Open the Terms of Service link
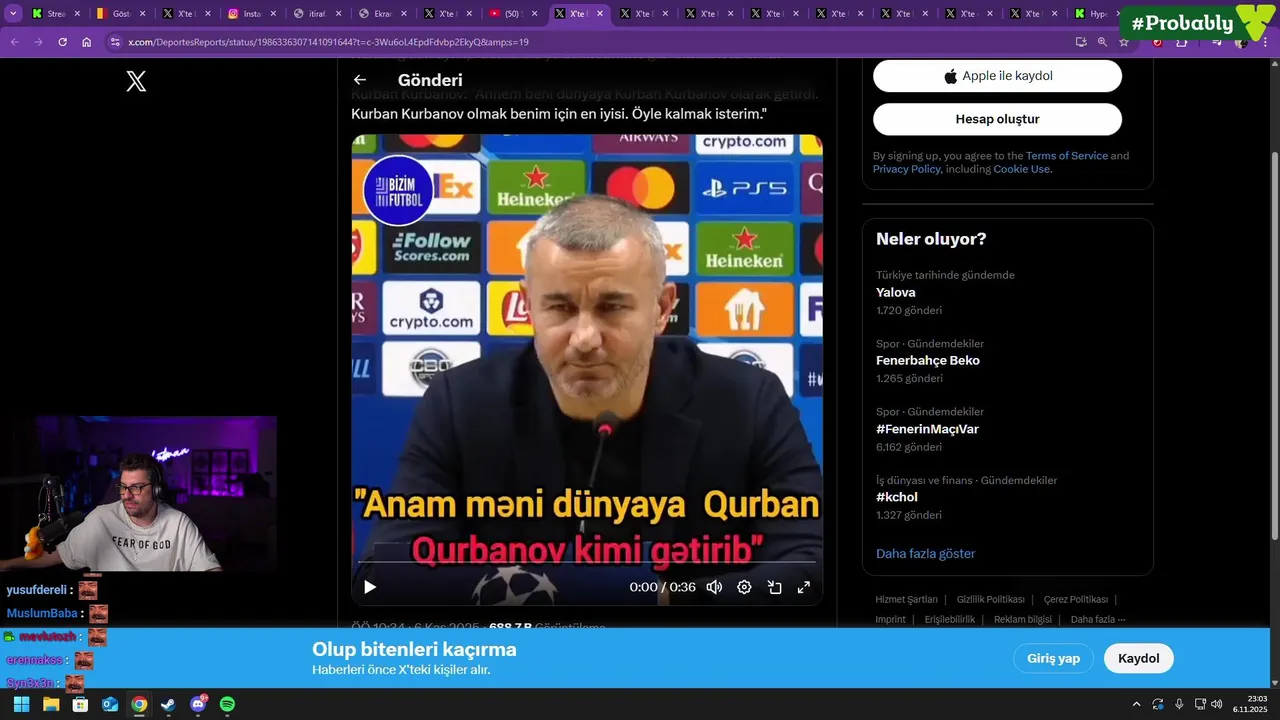This screenshot has width=1280, height=720. pyautogui.click(x=1066, y=156)
